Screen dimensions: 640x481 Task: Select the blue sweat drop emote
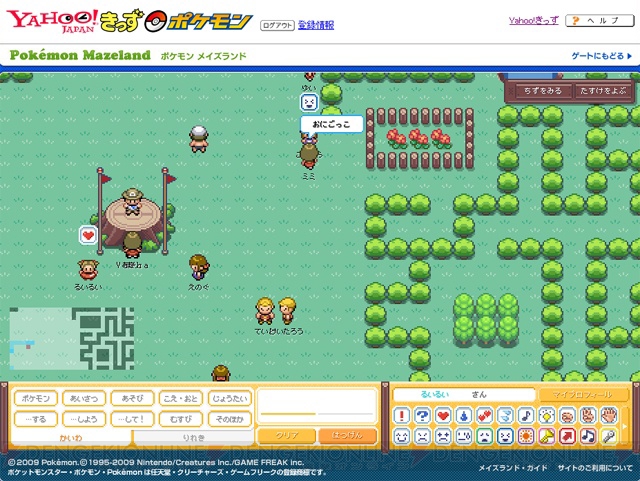[x=464, y=416]
